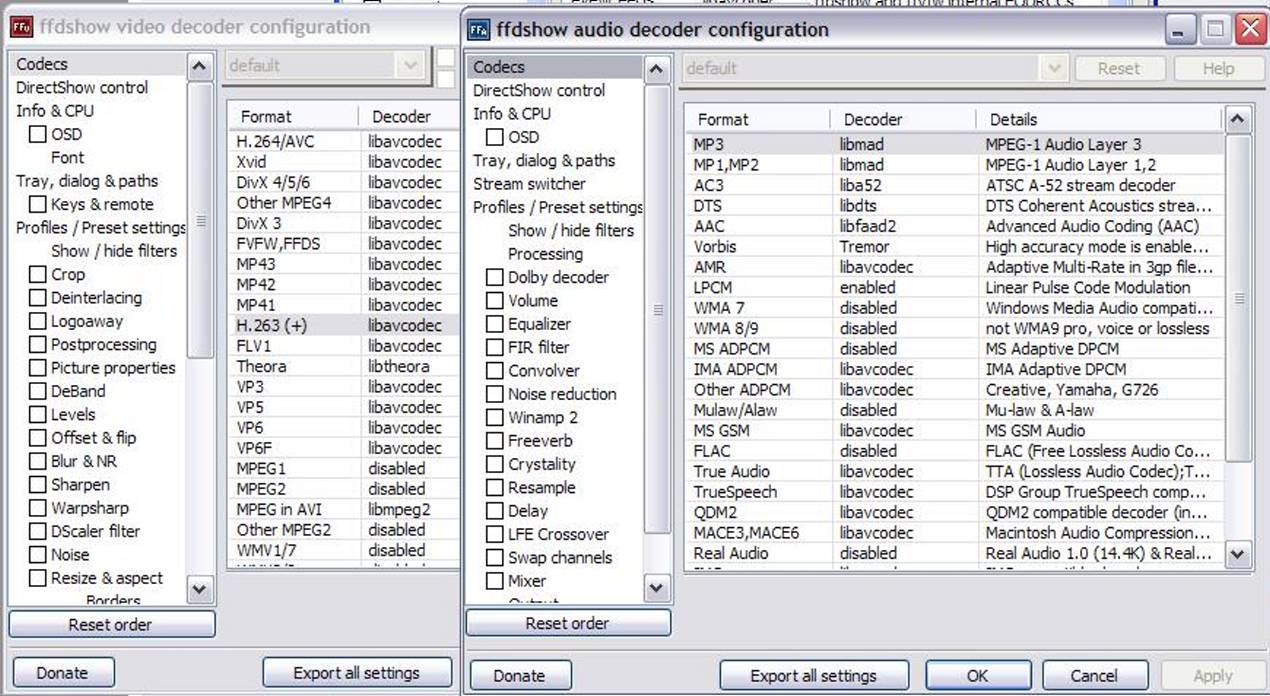Select the H.264/AVC row in video codecs

[344, 142]
